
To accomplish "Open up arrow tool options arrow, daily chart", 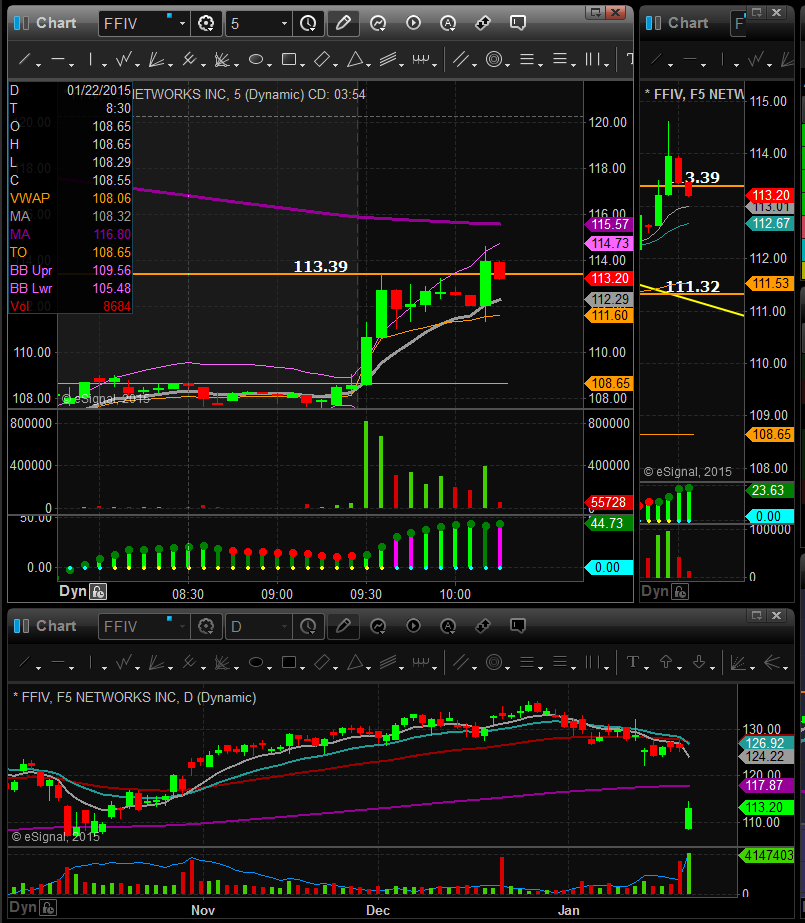I will 680,668.
